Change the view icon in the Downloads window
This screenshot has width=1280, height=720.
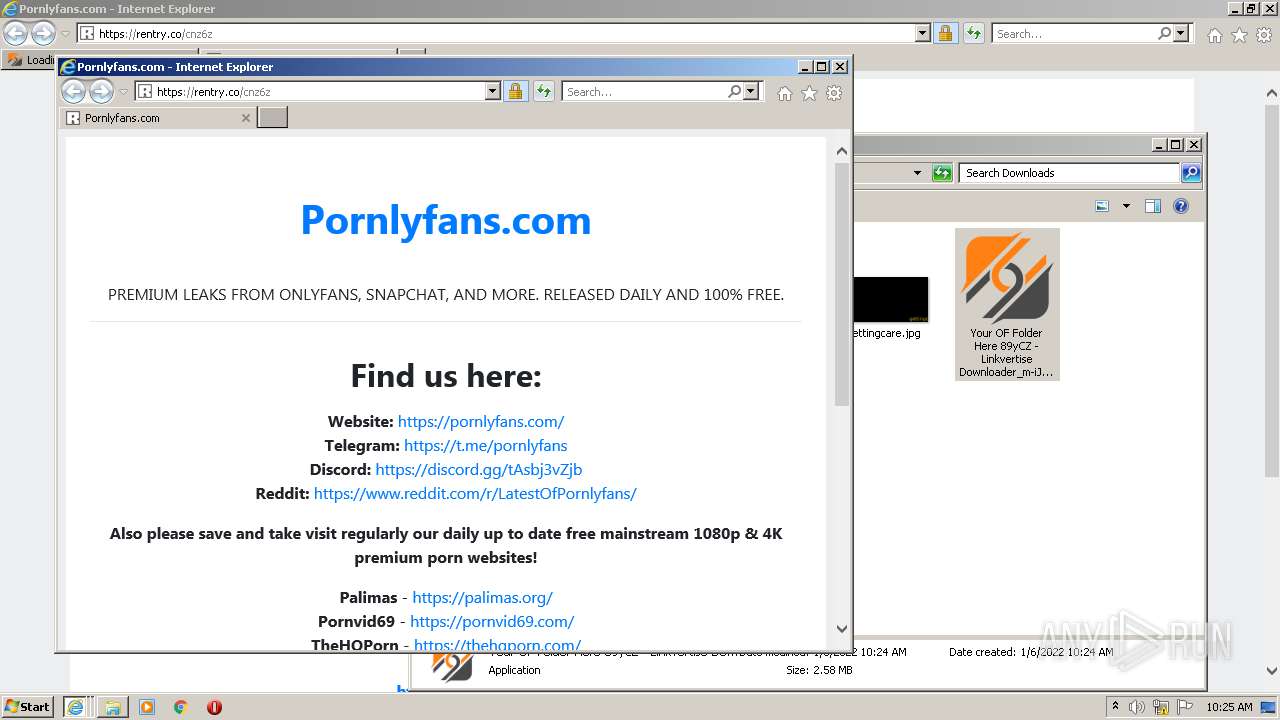[1102, 206]
